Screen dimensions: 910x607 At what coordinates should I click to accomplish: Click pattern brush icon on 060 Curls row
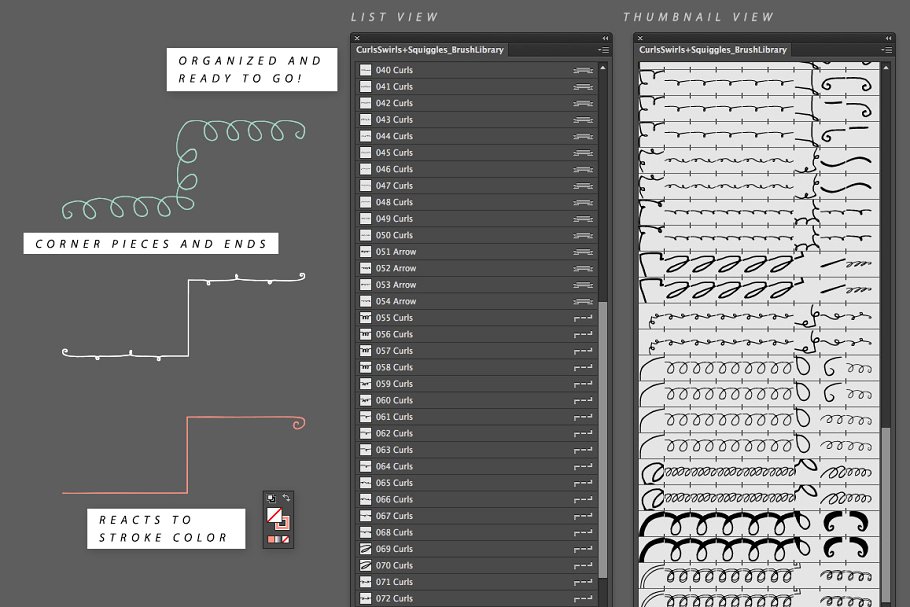point(584,400)
